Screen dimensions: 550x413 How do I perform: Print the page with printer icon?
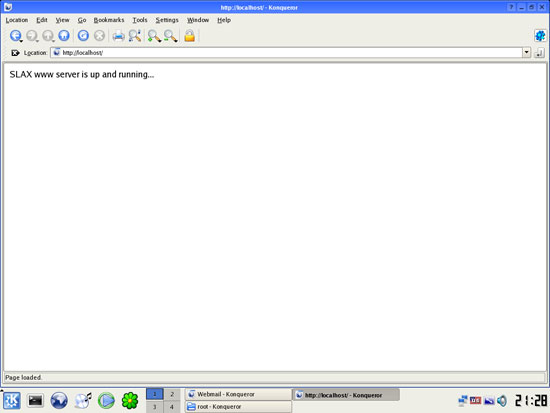click(x=118, y=35)
